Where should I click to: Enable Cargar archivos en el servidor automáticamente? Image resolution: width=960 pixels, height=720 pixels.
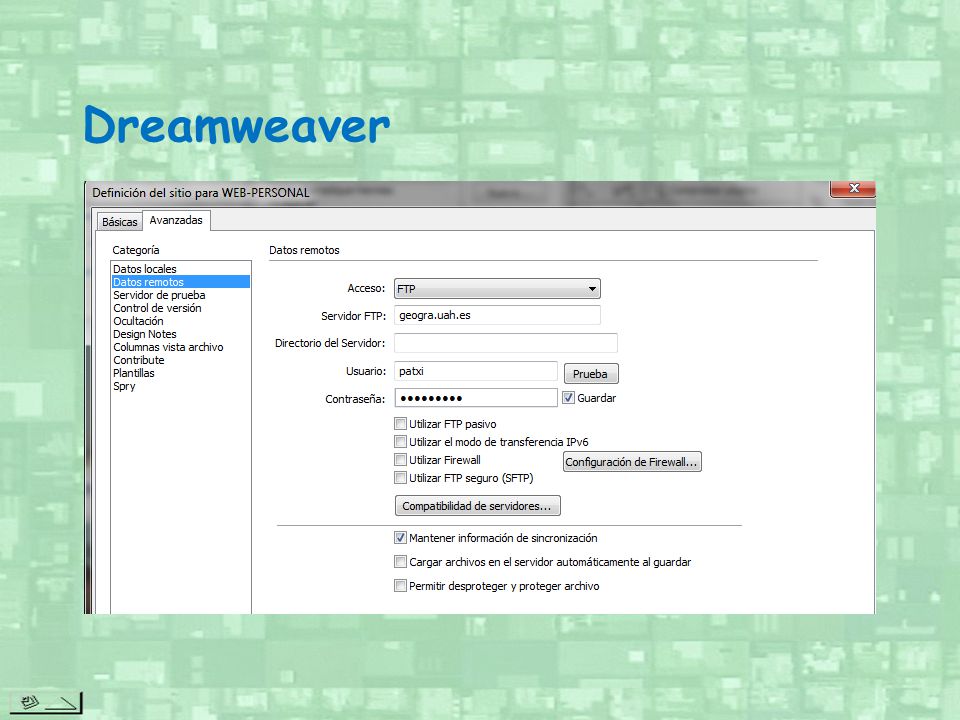tap(400, 561)
